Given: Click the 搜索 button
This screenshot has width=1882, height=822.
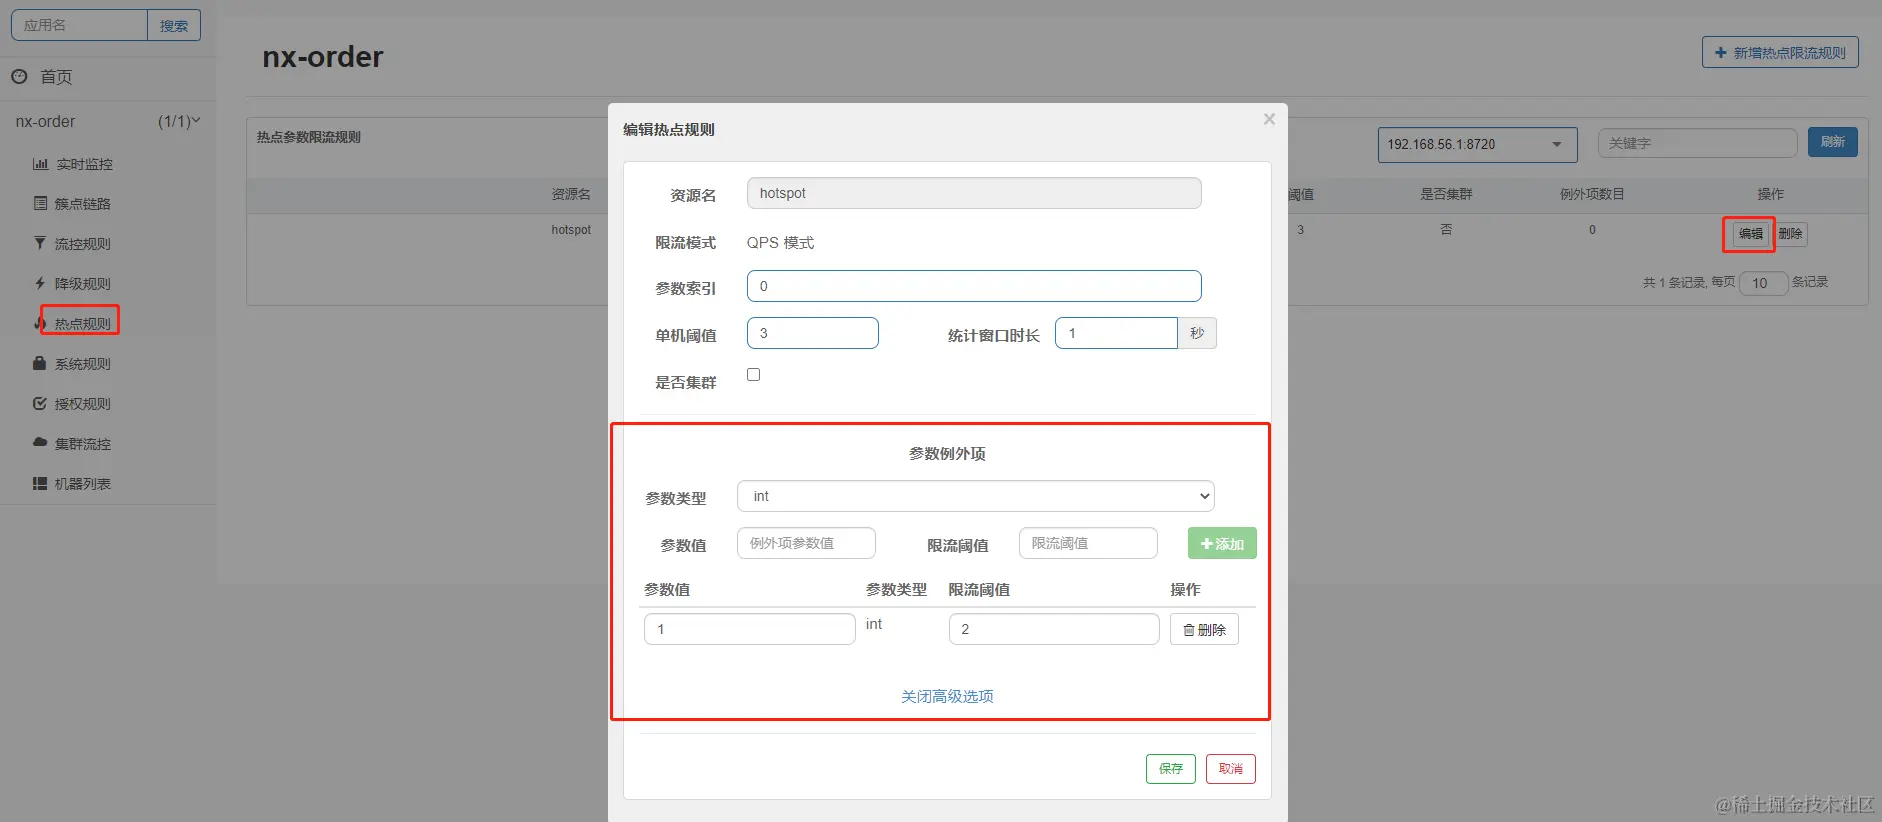Looking at the screenshot, I should tap(174, 25).
